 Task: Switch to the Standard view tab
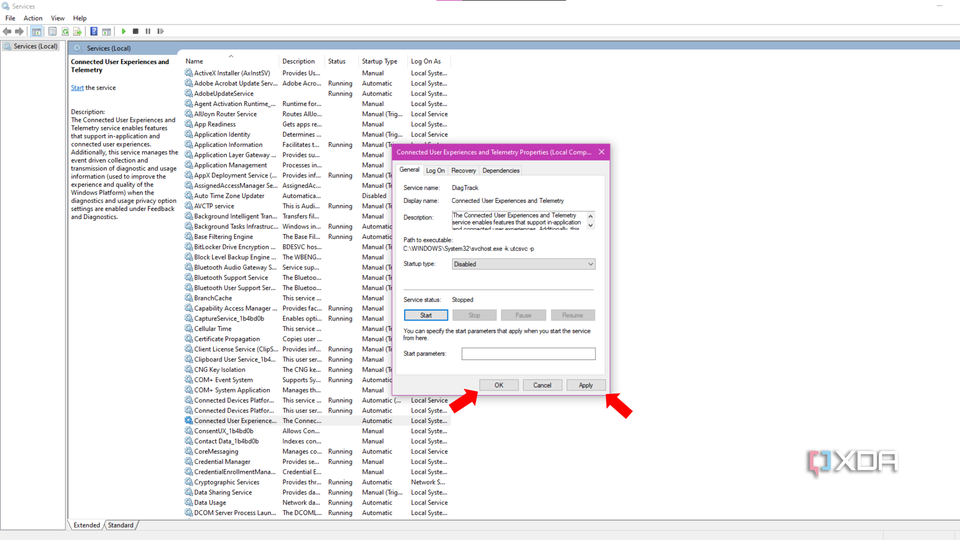pos(121,525)
